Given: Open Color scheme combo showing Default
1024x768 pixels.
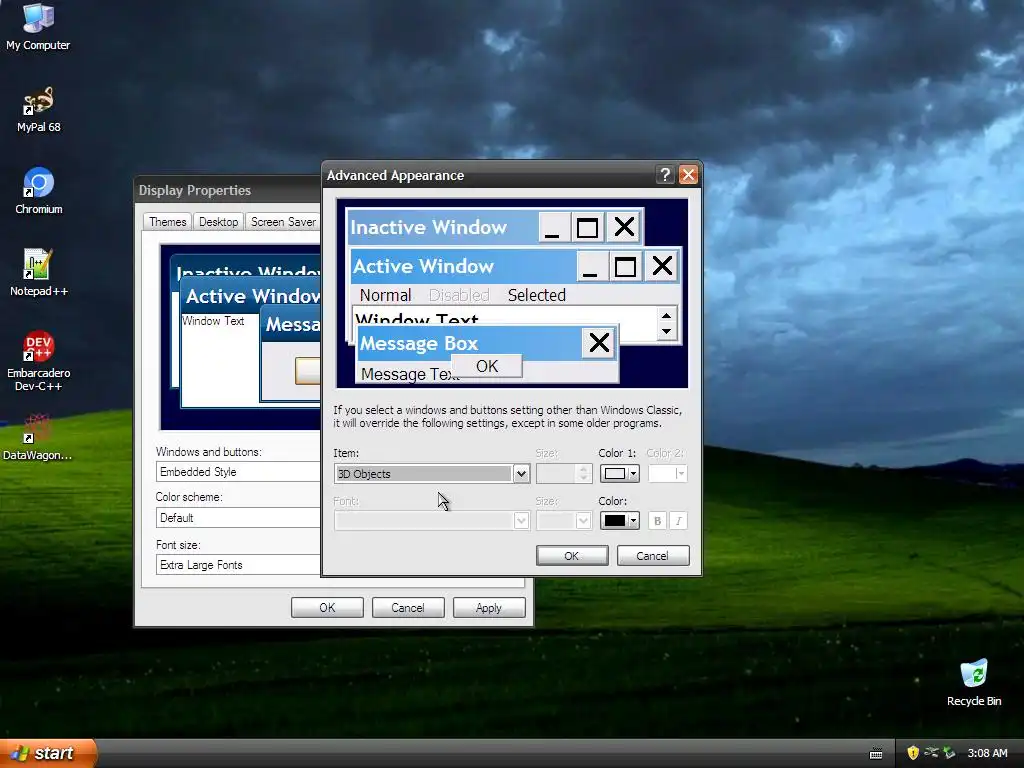Looking at the screenshot, I should (x=238, y=518).
